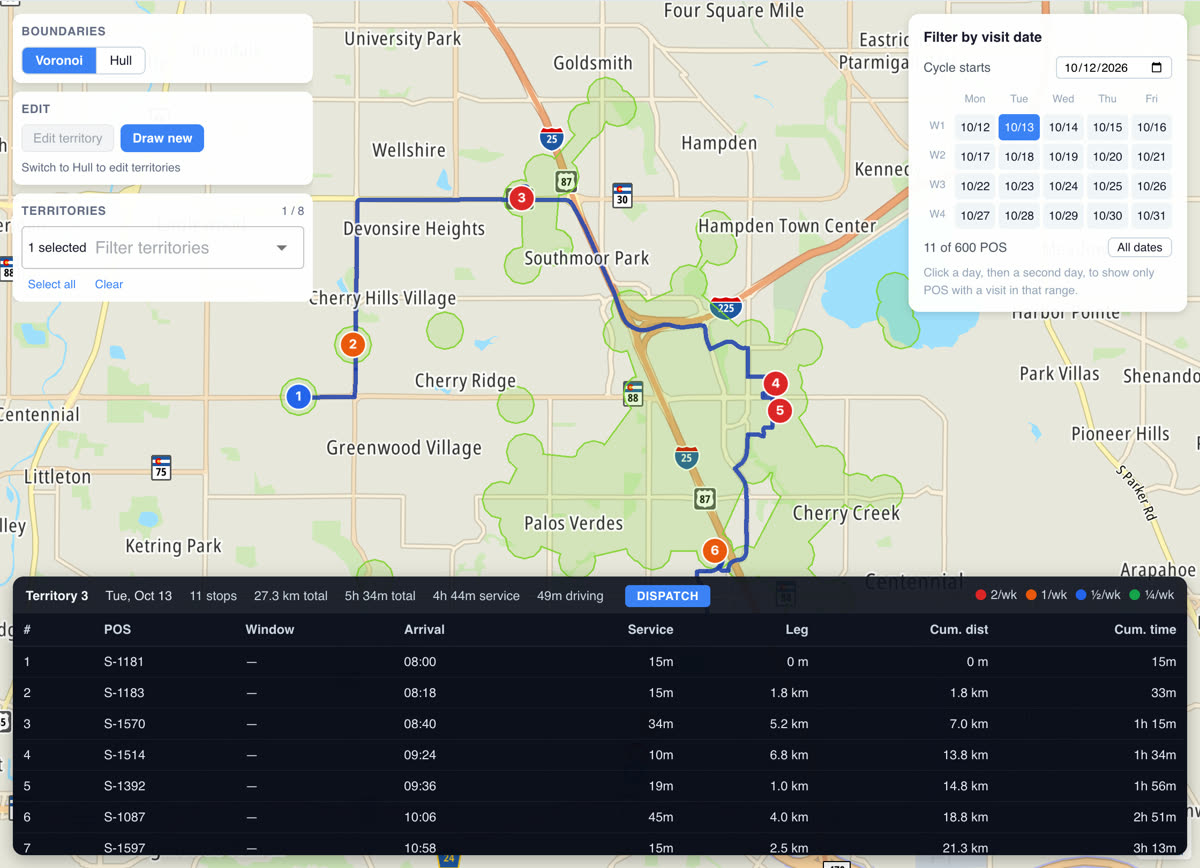Select stop row S-1514
This screenshot has height=868, width=1200.
pos(600,755)
